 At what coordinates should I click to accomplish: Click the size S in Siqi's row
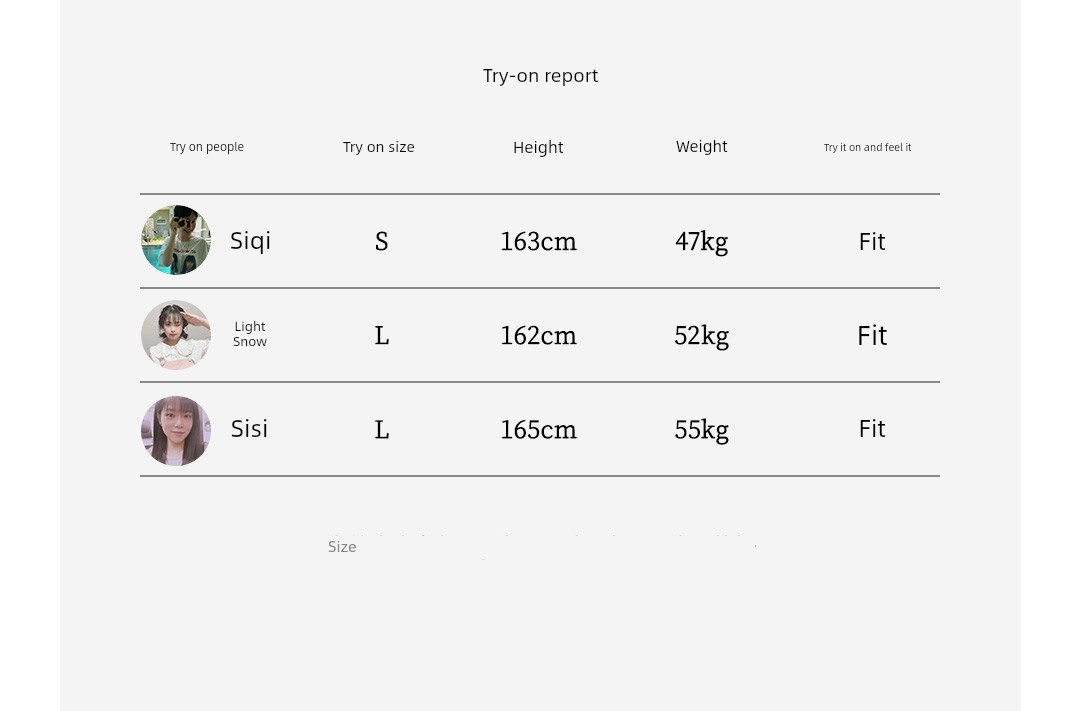point(382,241)
